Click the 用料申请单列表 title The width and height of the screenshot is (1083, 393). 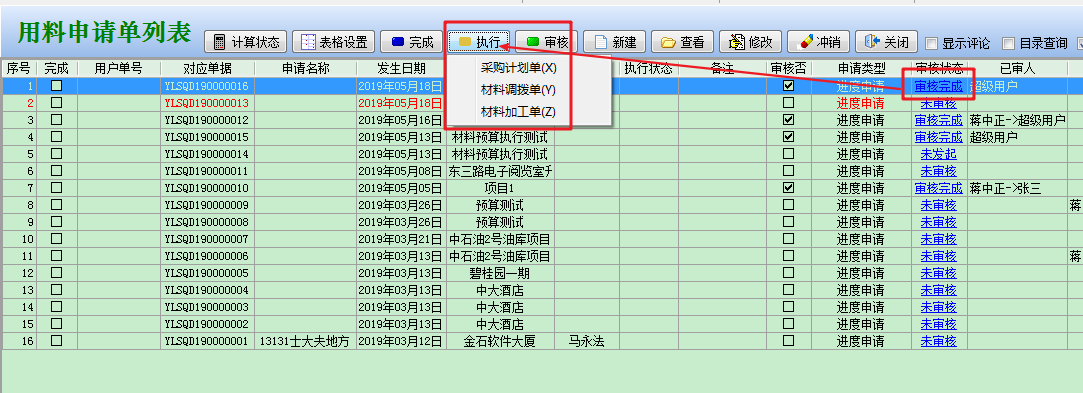pyautogui.click(x=104, y=32)
